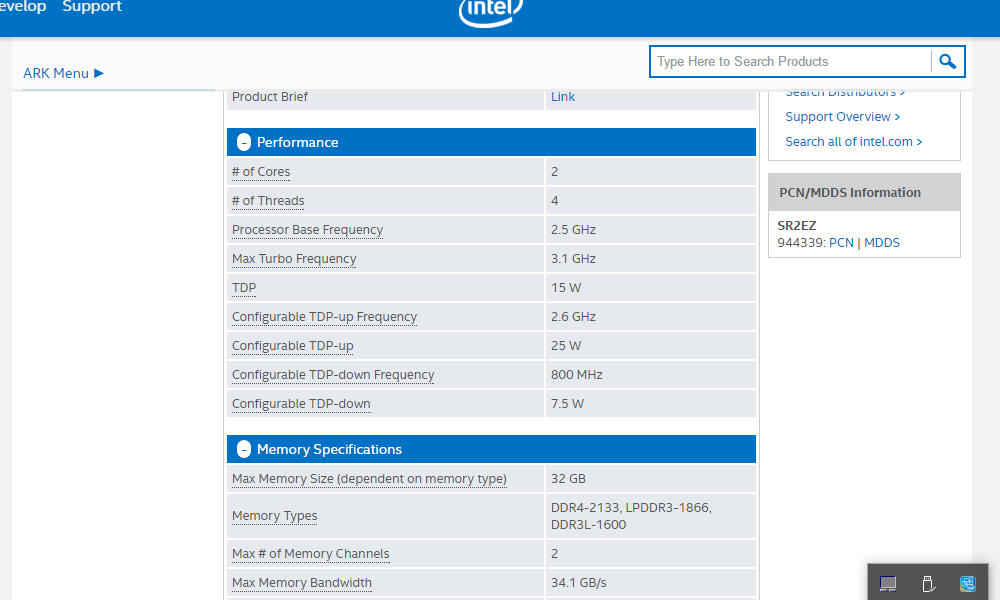Open the PCN link for 944339
1000x600 pixels.
point(841,243)
